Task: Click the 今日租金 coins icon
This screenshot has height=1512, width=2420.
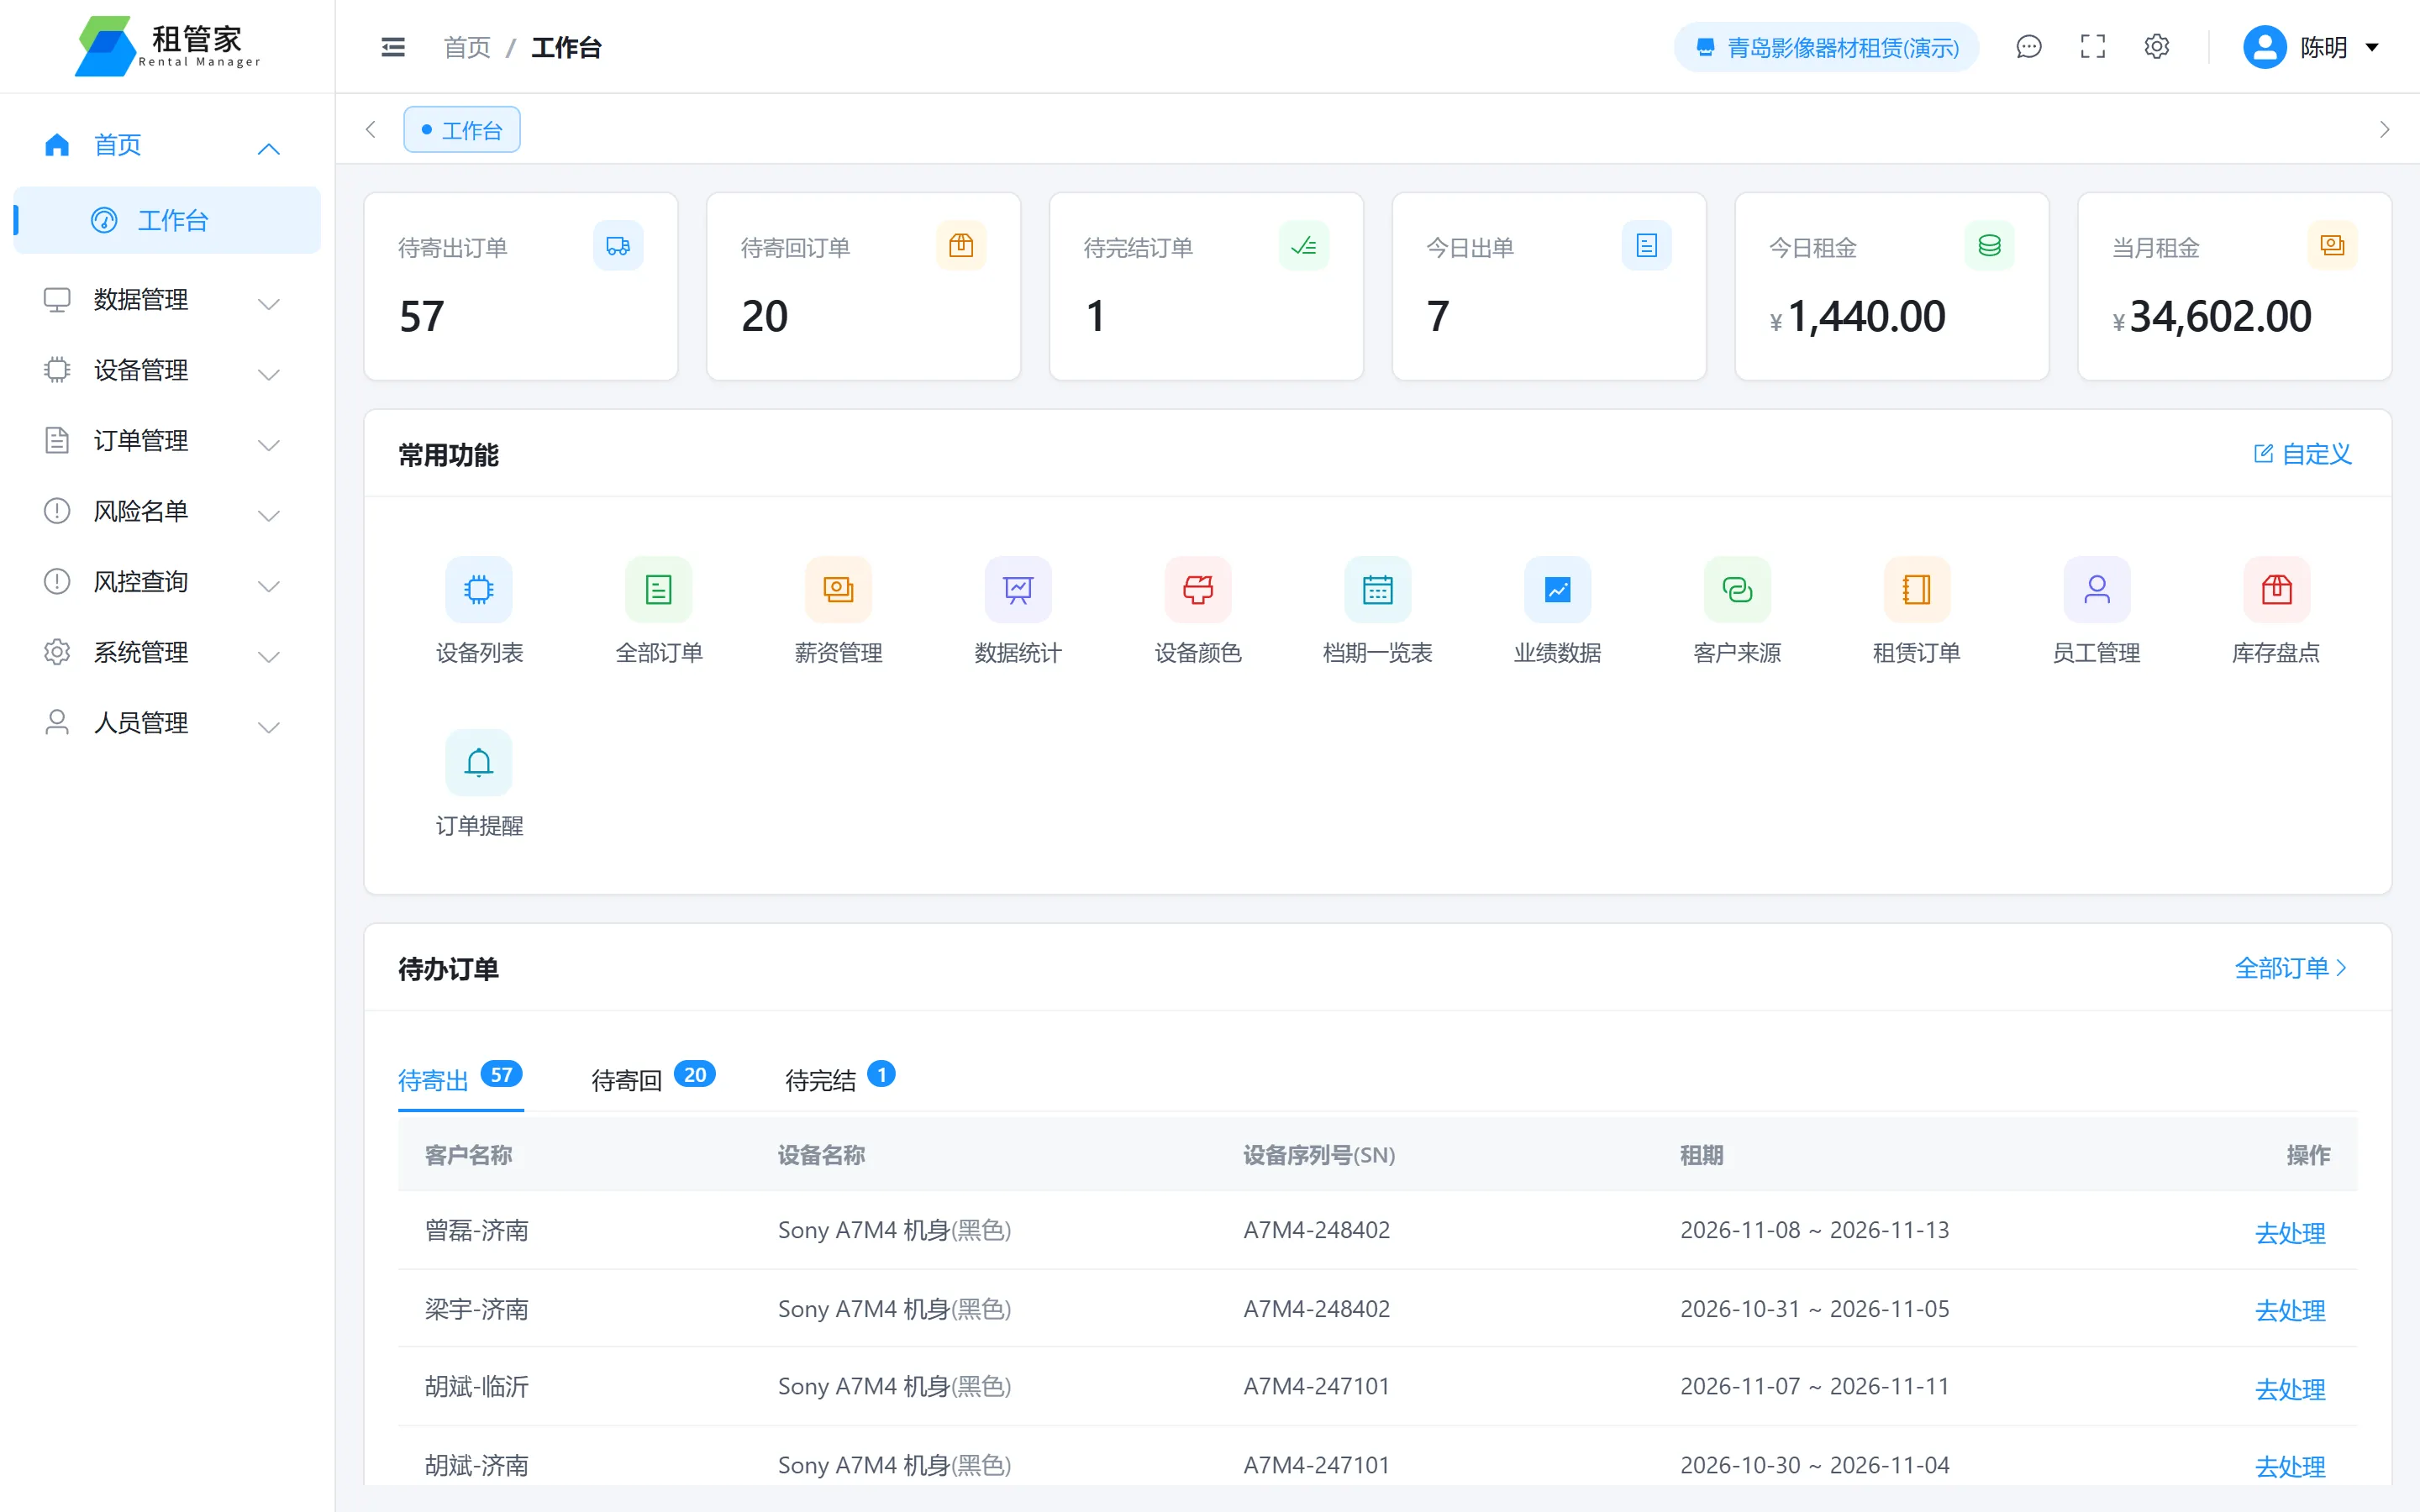Action: (x=1989, y=246)
